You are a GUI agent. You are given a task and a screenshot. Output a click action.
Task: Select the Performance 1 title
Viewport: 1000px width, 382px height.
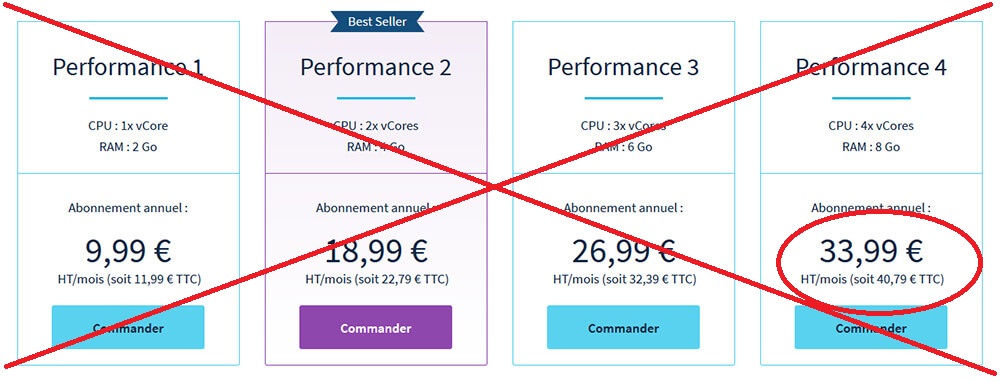[128, 67]
